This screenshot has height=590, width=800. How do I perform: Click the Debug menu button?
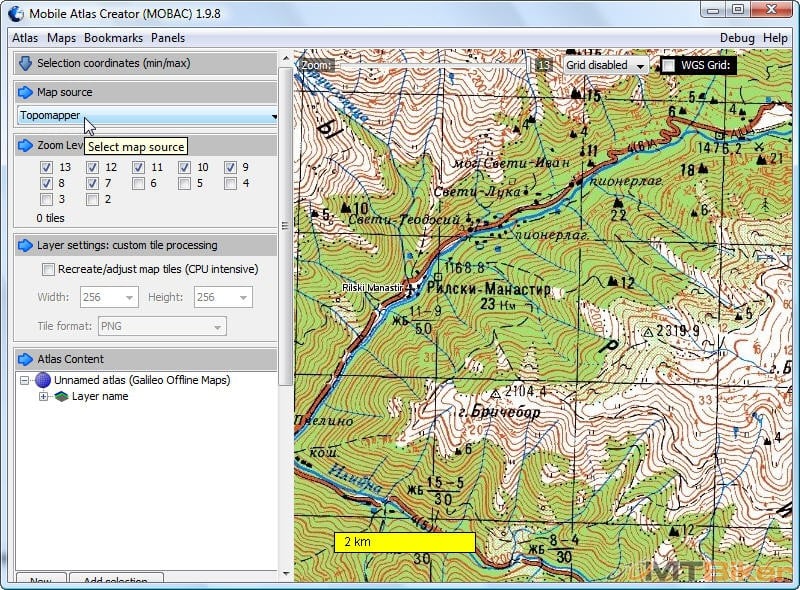pos(737,38)
